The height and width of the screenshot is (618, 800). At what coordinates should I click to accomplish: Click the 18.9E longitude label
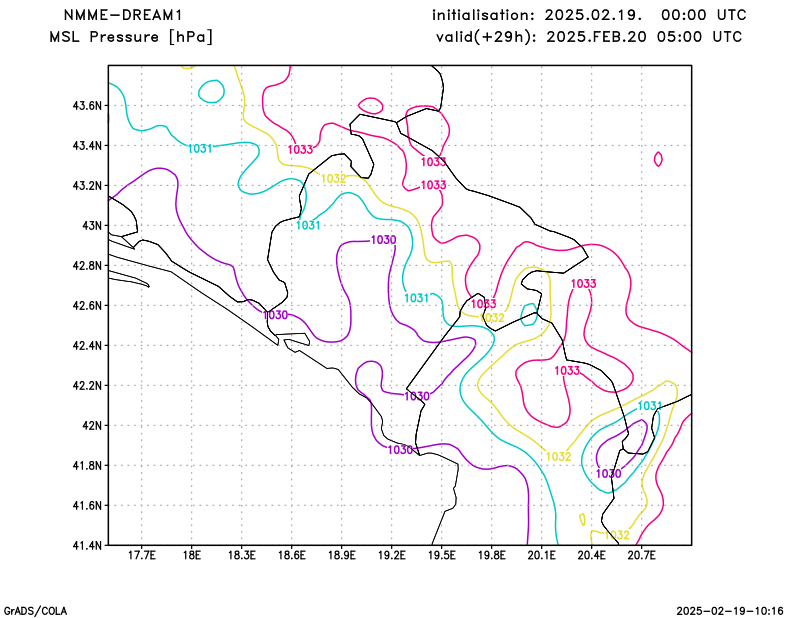(x=341, y=556)
